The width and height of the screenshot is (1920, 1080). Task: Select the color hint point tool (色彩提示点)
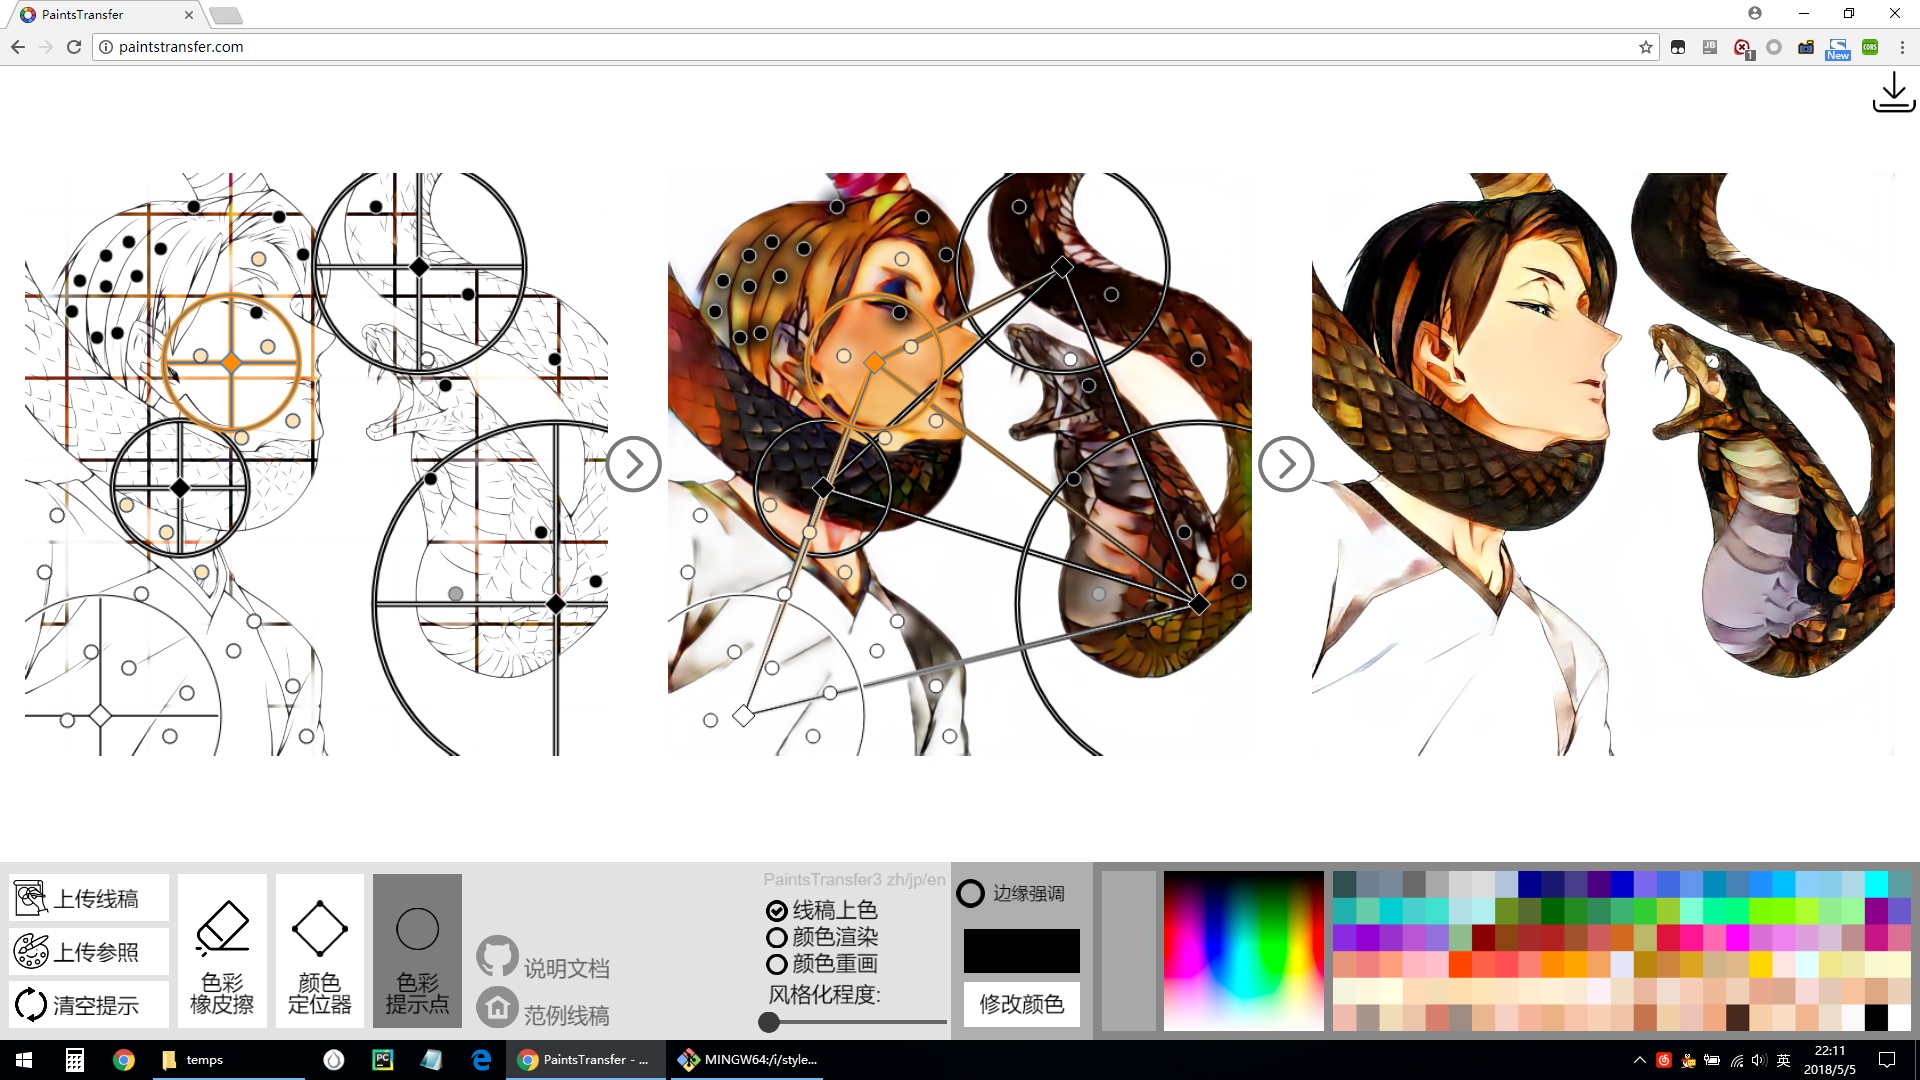[x=417, y=950]
